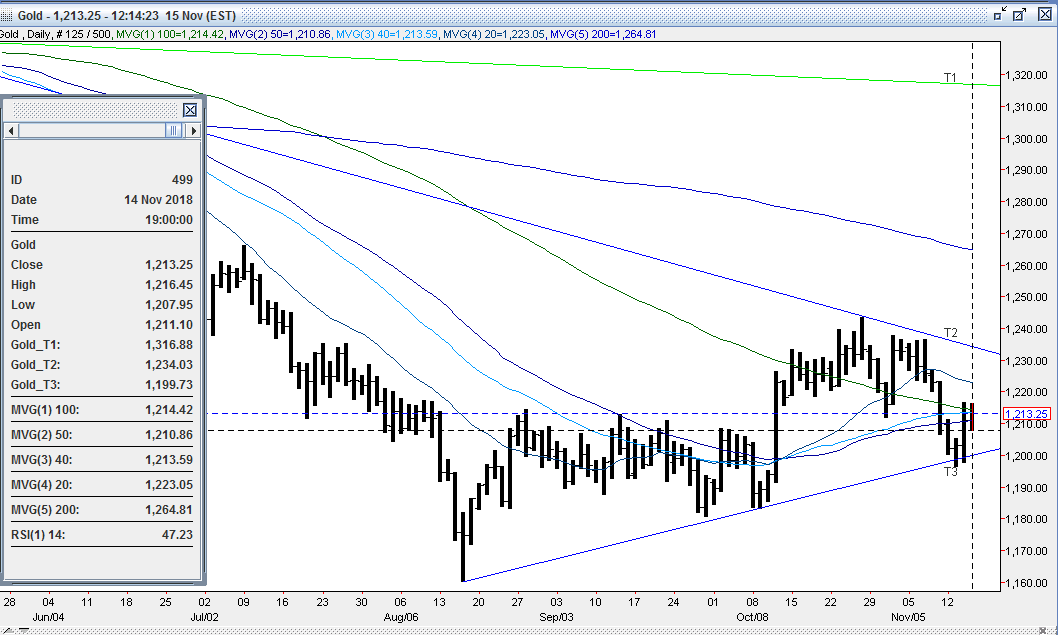The height and width of the screenshot is (635, 1058).
Task: Click MVG(1) 100=1,214.42 in the chart legend
Action: pos(169,34)
